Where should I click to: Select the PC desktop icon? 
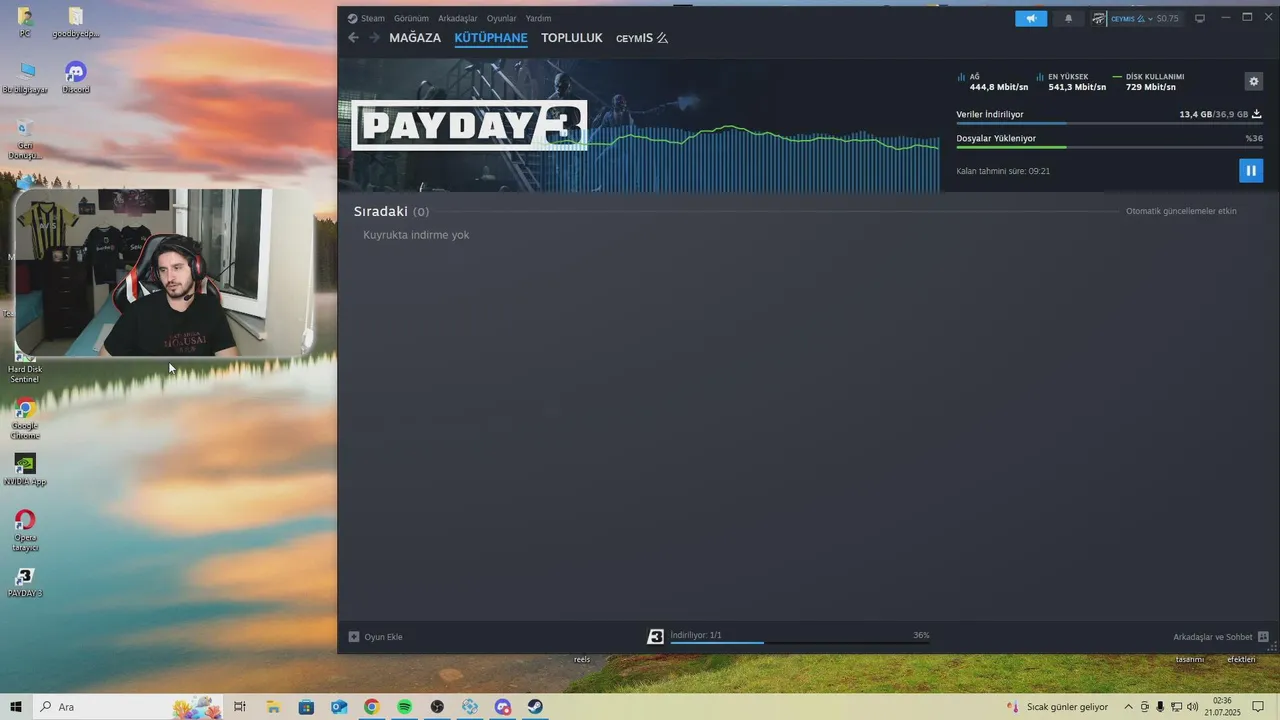(x=25, y=22)
